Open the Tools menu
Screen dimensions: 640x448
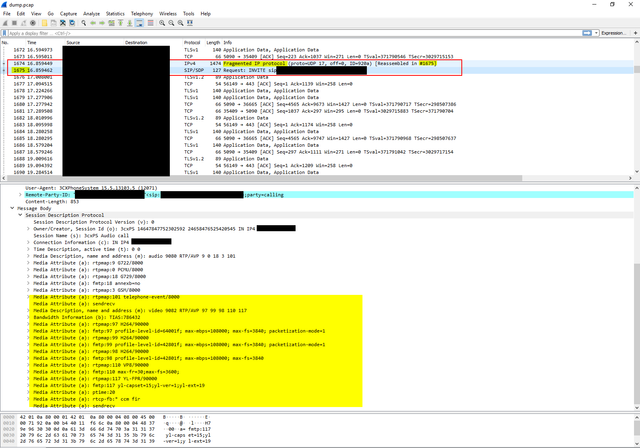(x=189, y=13)
